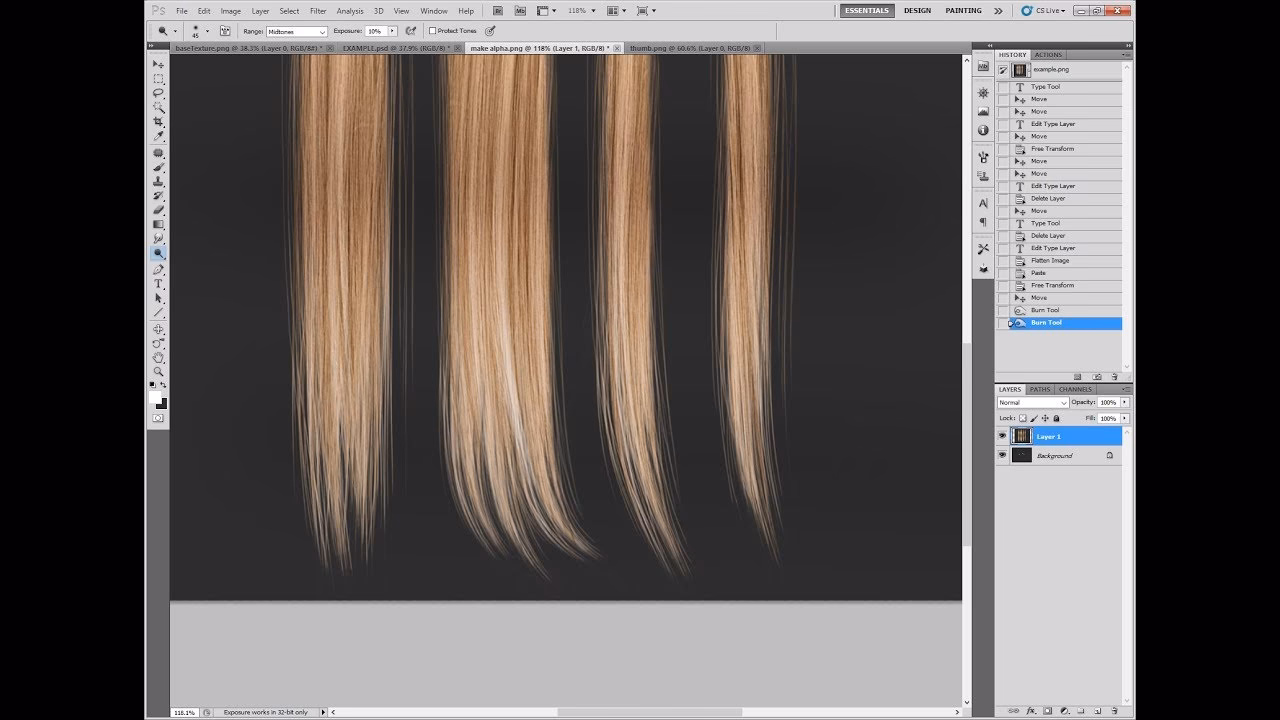The image size is (1280, 720).
Task: Open the Filter menu
Action: [318, 11]
